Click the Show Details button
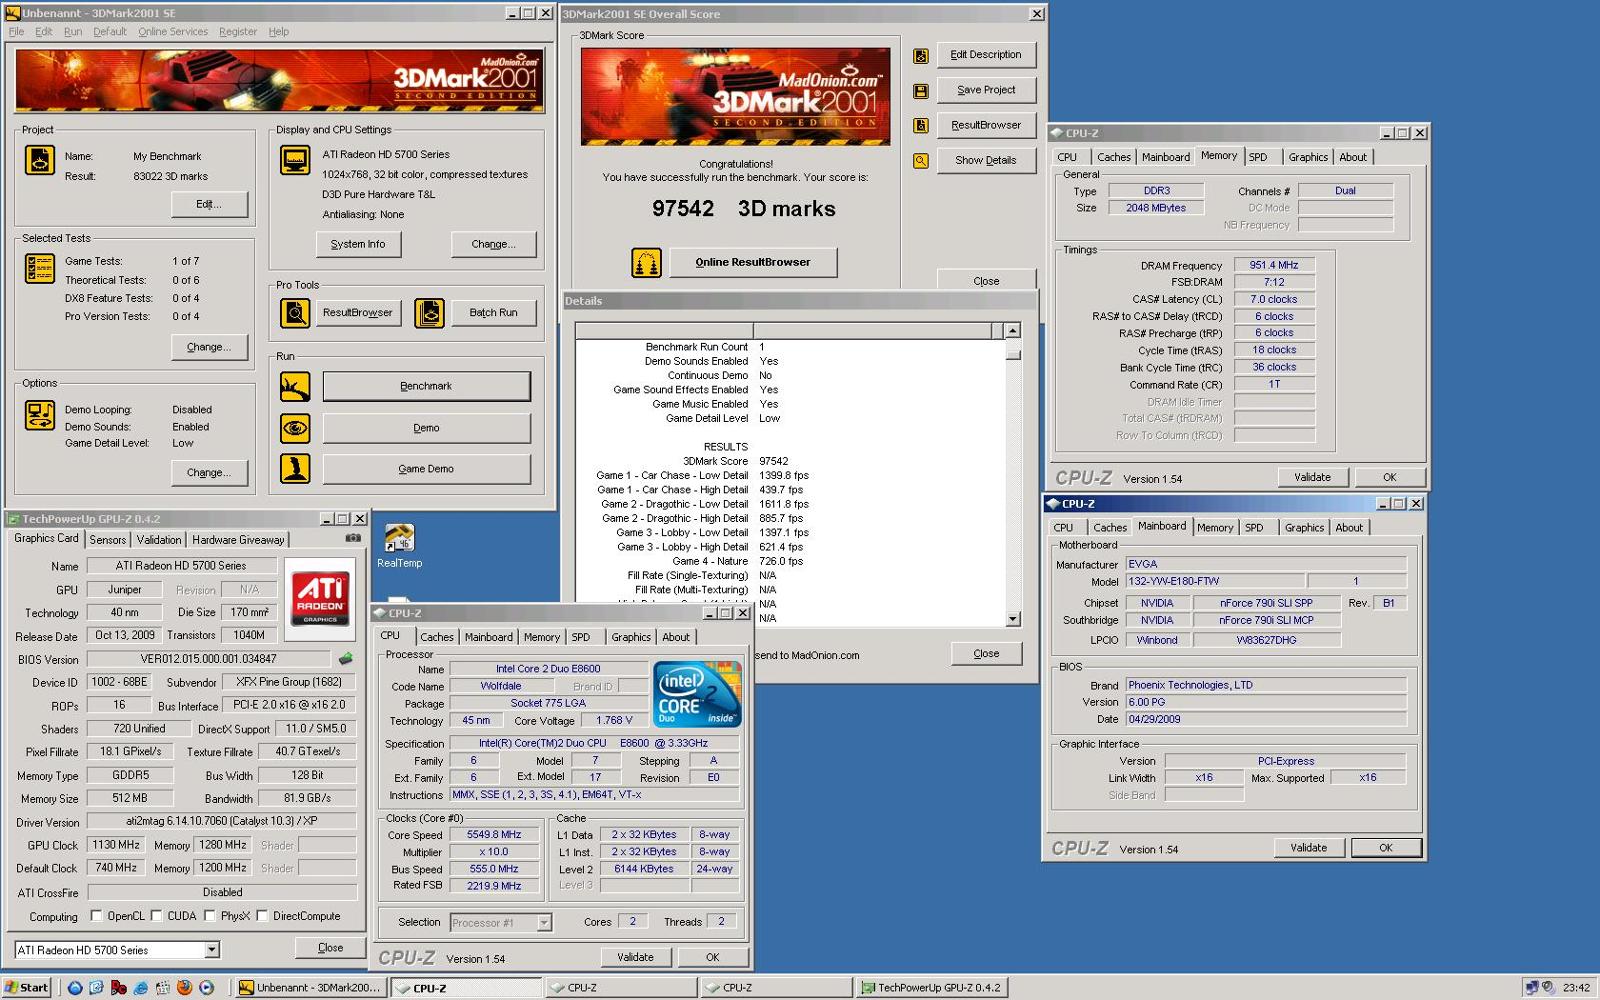This screenshot has height=1000, width=1600. click(x=986, y=160)
